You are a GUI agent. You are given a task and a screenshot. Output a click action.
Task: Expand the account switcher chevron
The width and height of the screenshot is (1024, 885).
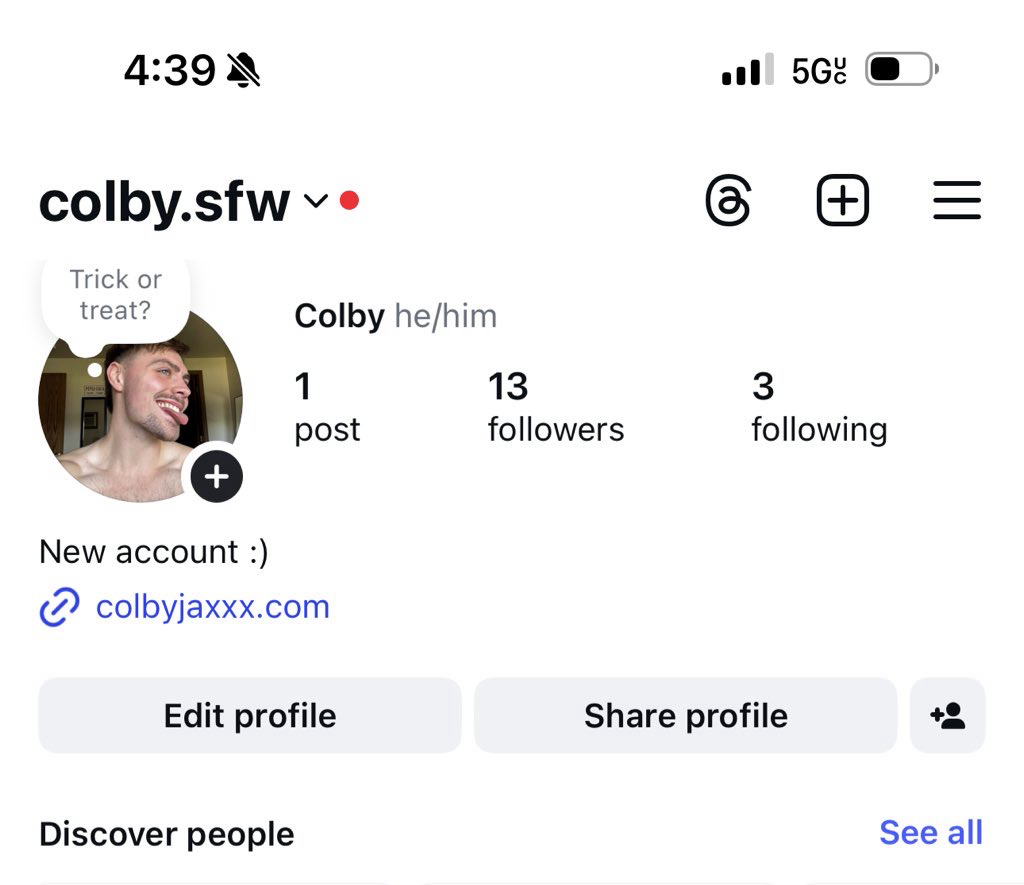[316, 201]
